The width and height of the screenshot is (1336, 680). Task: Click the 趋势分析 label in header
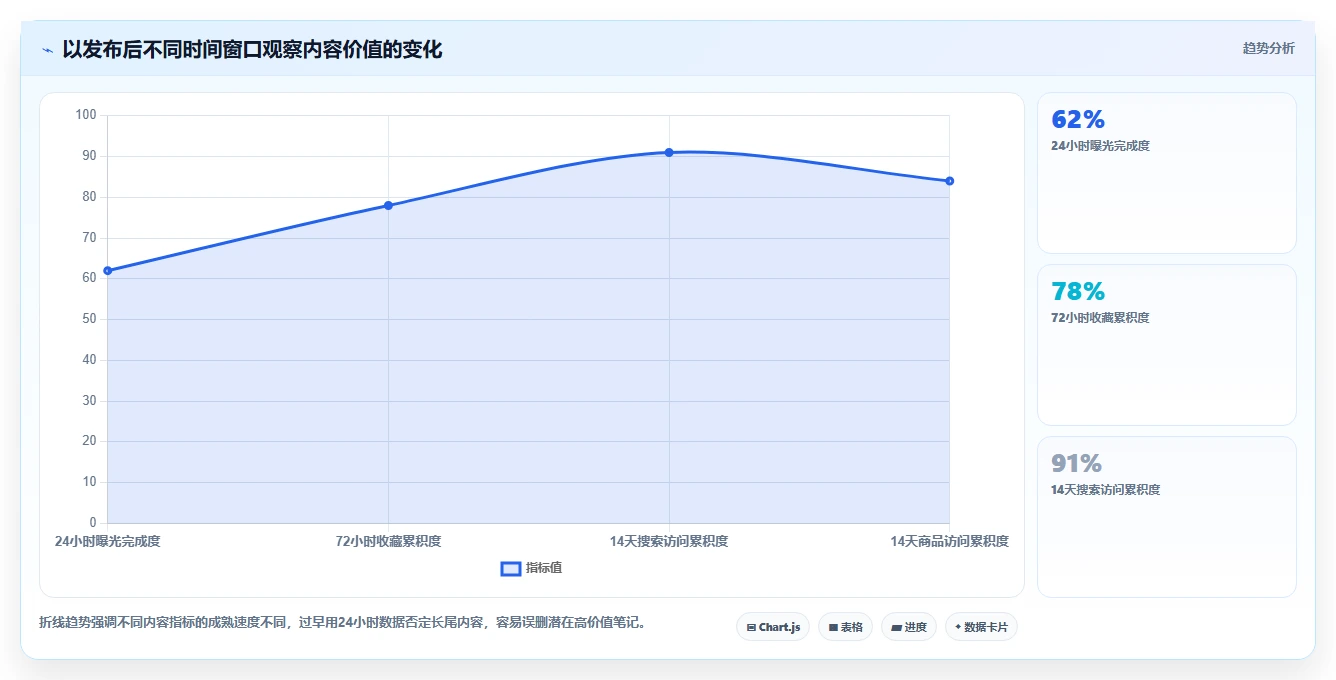tap(1268, 48)
